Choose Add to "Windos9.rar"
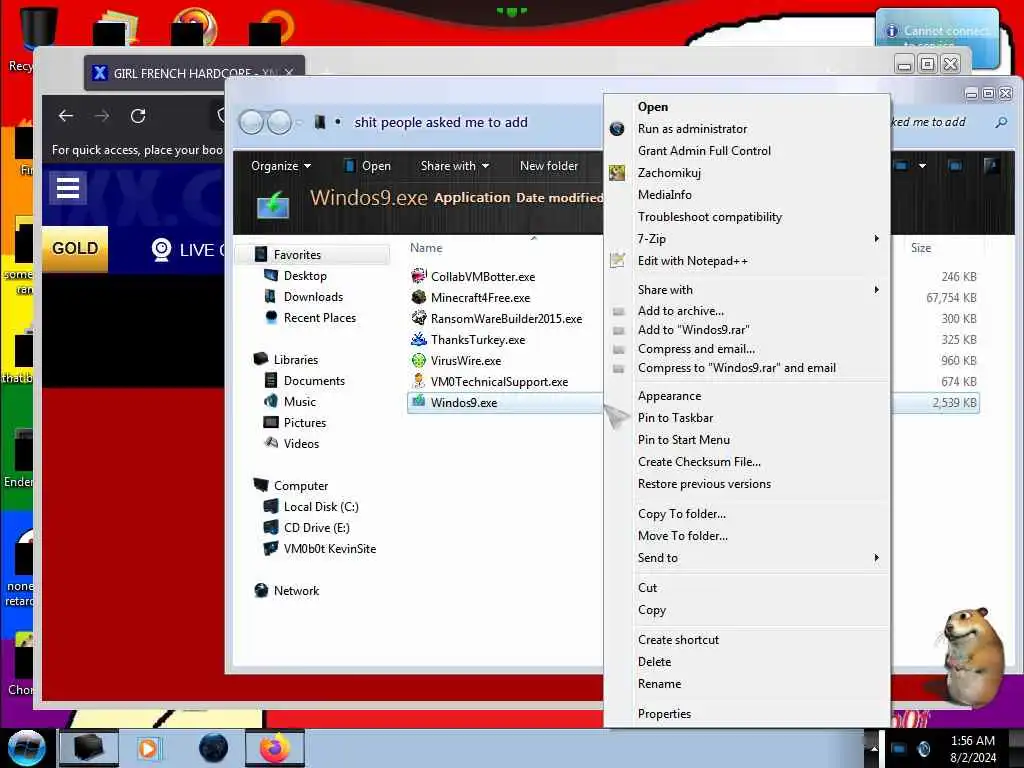 [x=693, y=330]
